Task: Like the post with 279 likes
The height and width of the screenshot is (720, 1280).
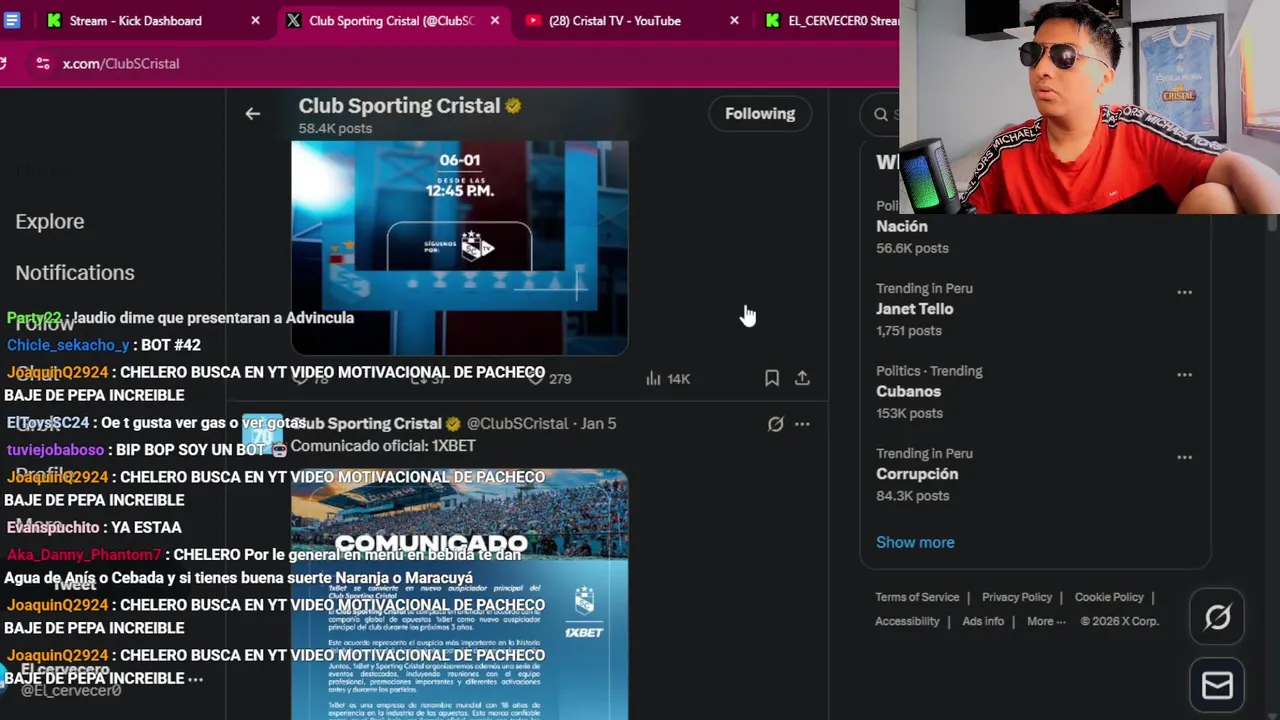Action: pyautogui.click(x=548, y=378)
